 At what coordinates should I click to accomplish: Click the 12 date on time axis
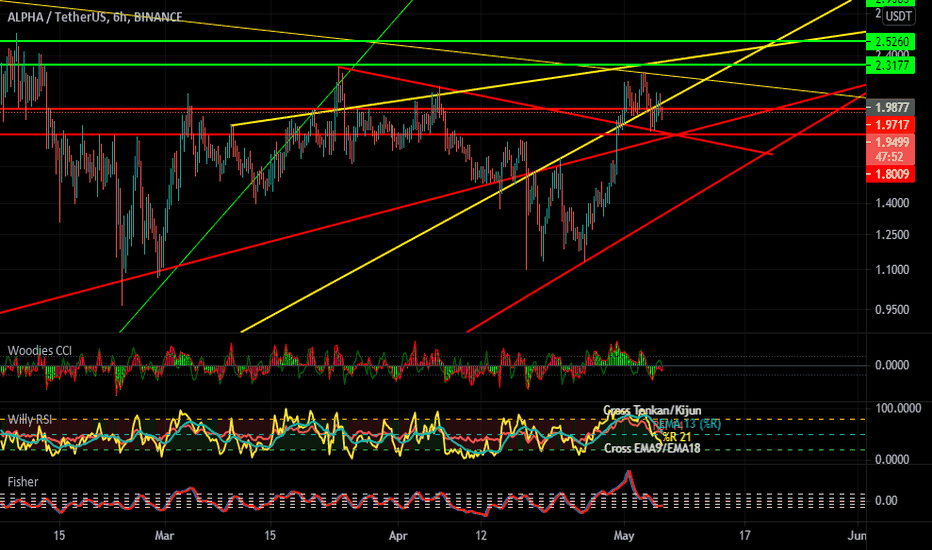481,536
